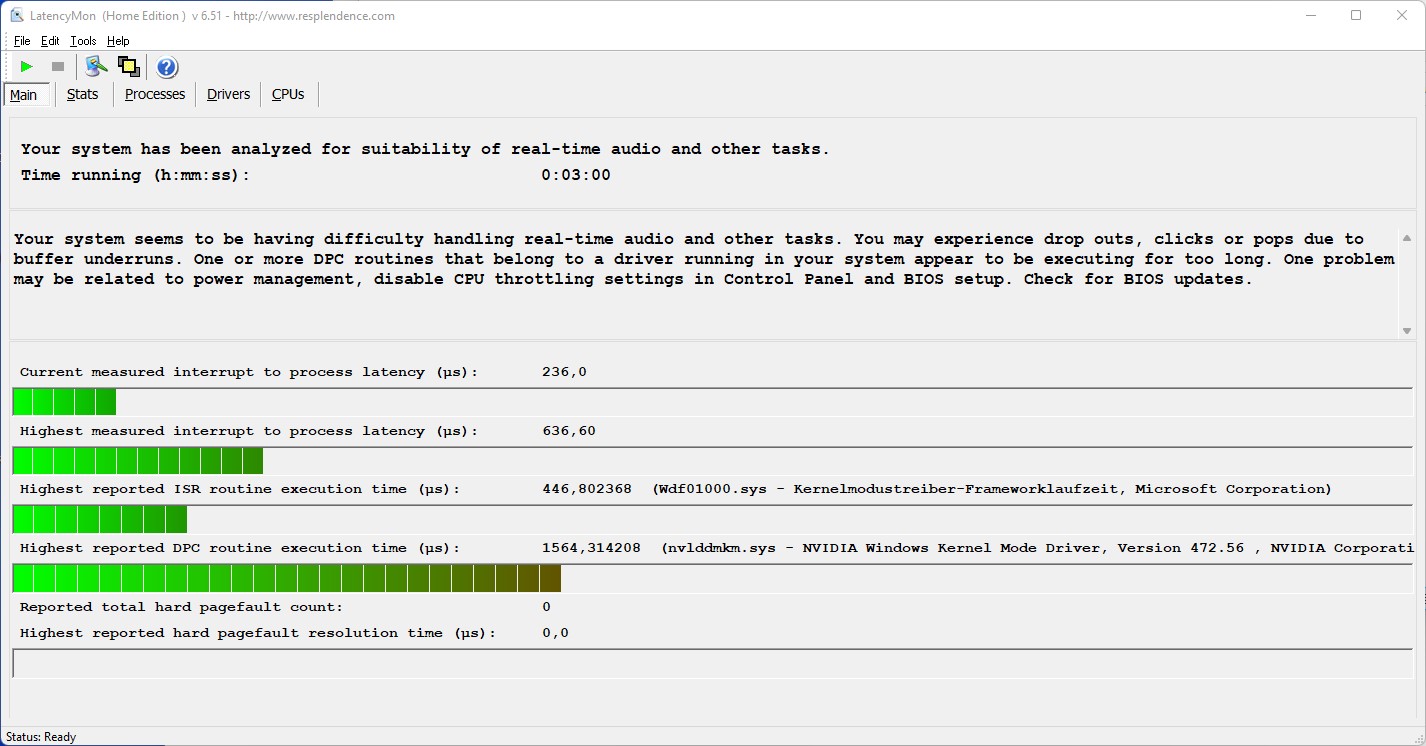Open help via blue question mark icon

point(167,67)
